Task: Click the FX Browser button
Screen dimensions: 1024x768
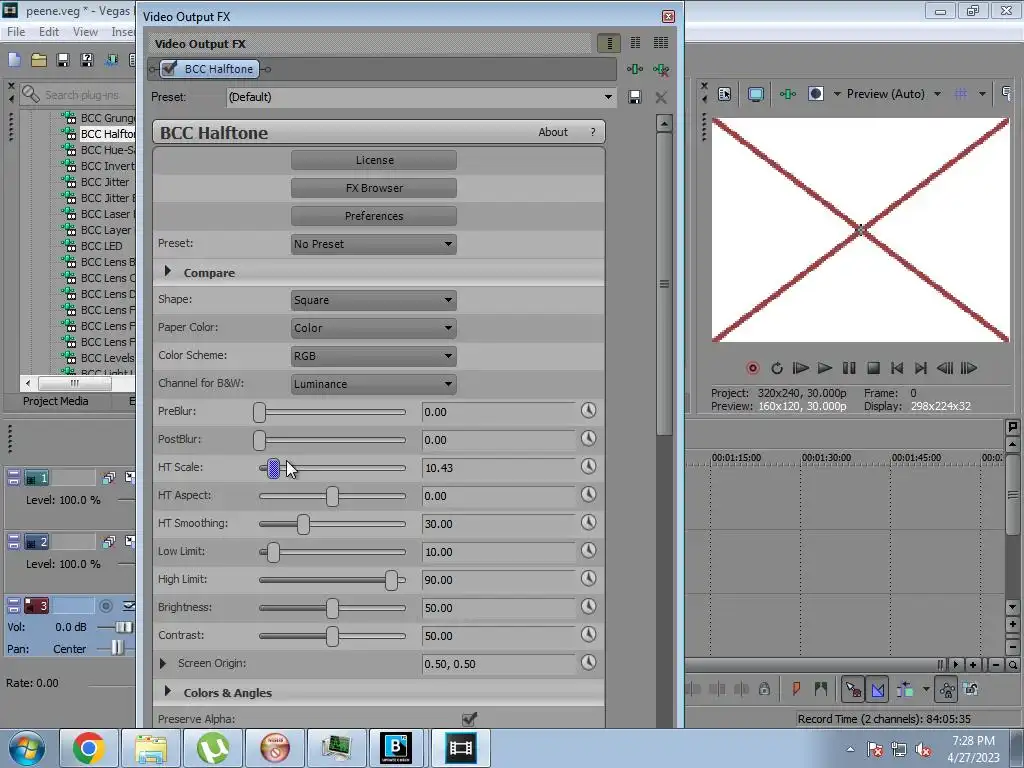Action: pyautogui.click(x=374, y=188)
